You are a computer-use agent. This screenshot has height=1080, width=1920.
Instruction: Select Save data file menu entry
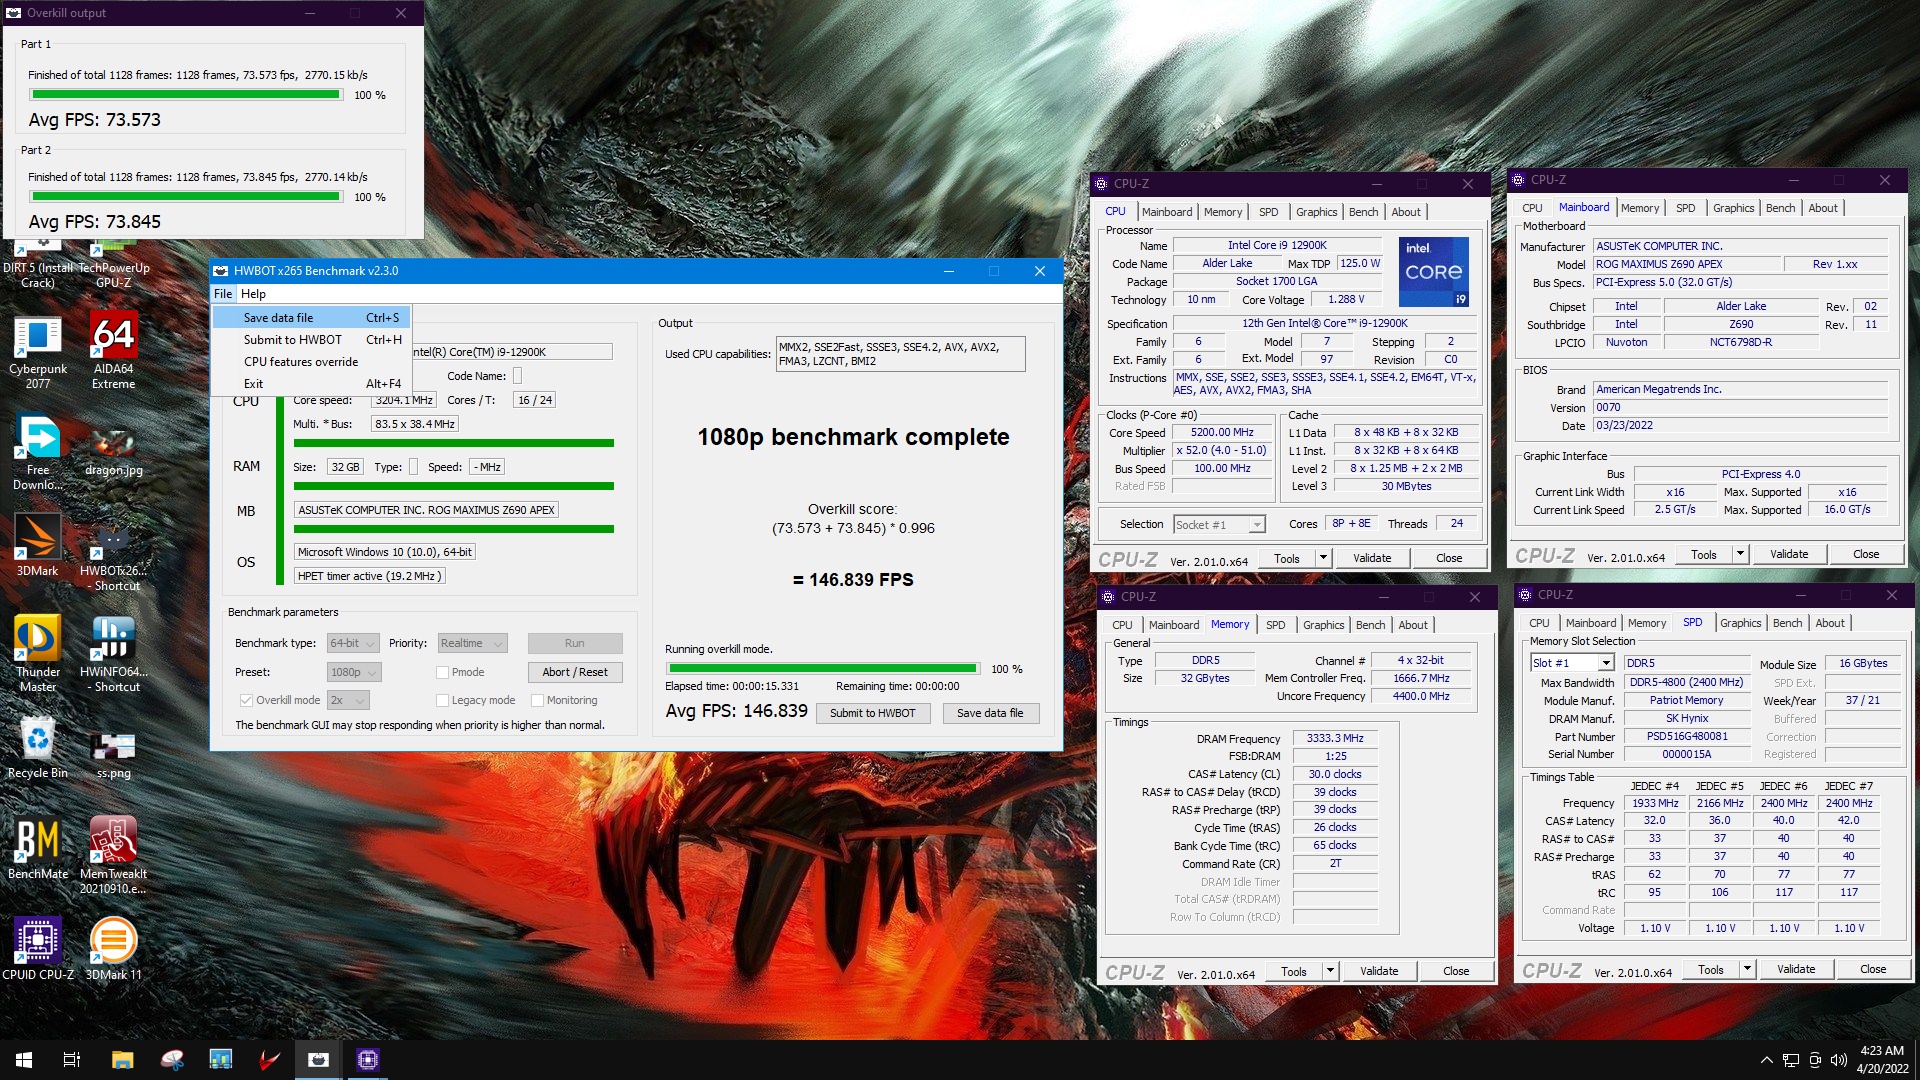tap(312, 318)
